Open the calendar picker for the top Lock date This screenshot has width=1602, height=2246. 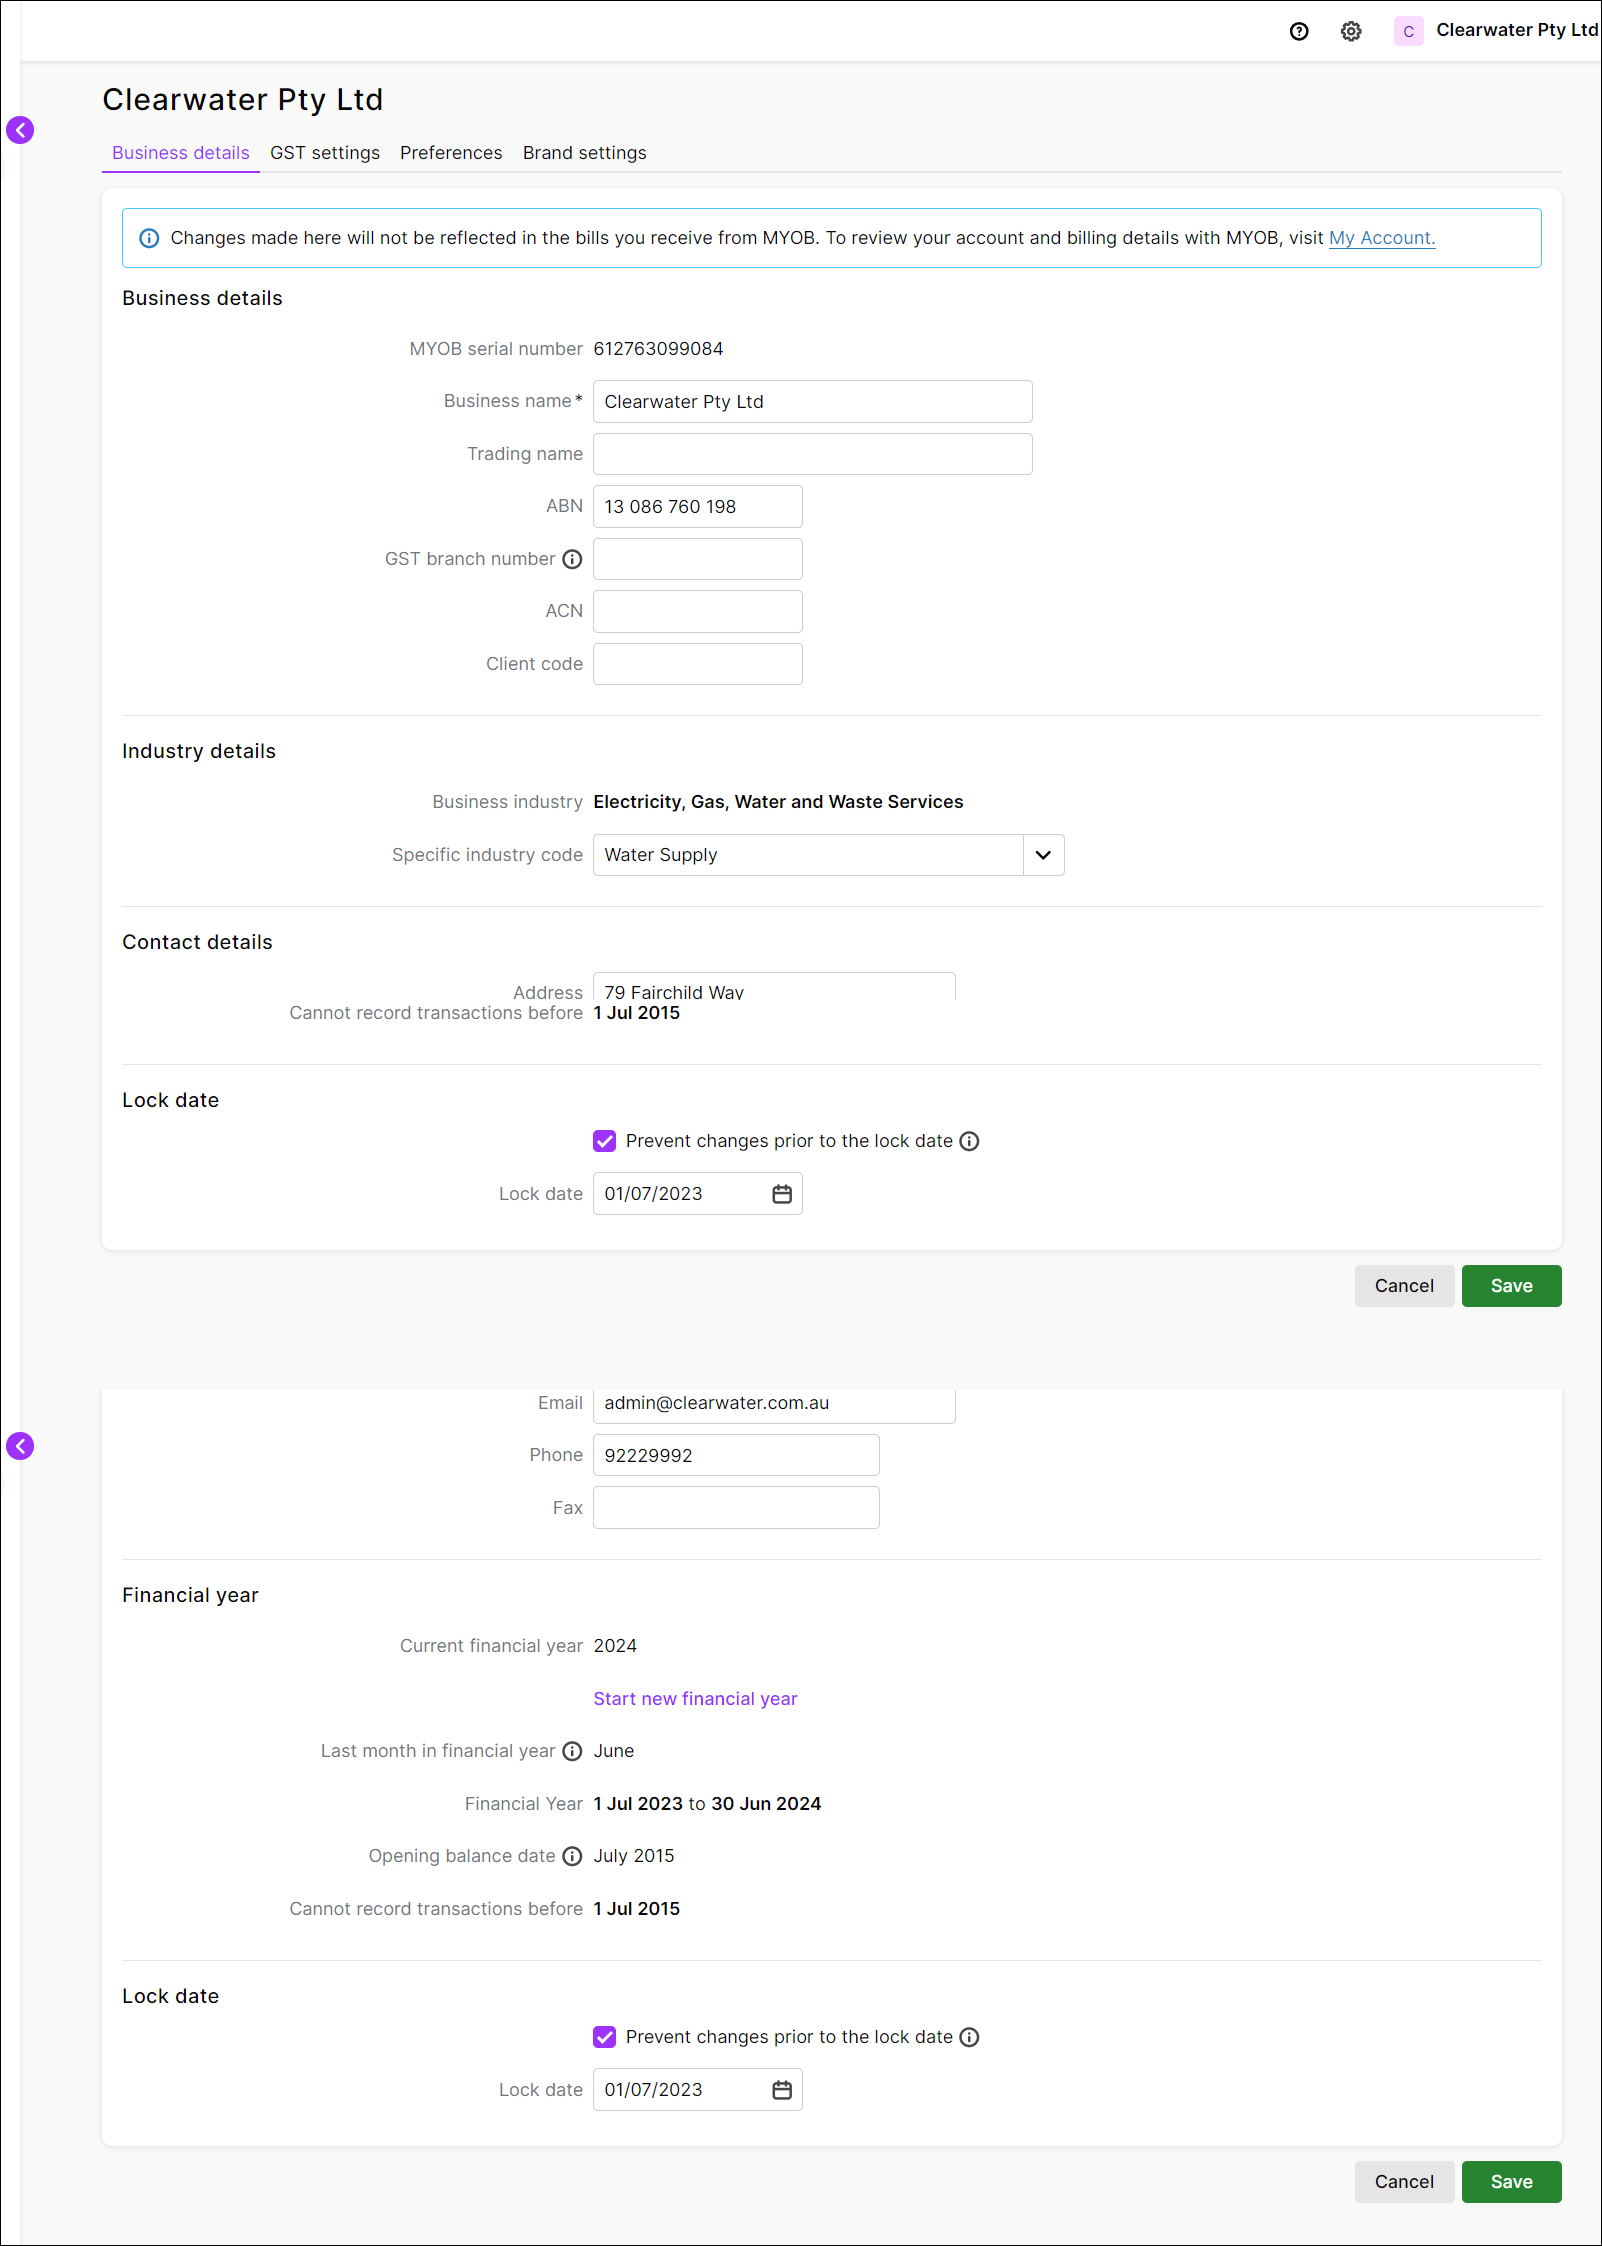point(781,1193)
